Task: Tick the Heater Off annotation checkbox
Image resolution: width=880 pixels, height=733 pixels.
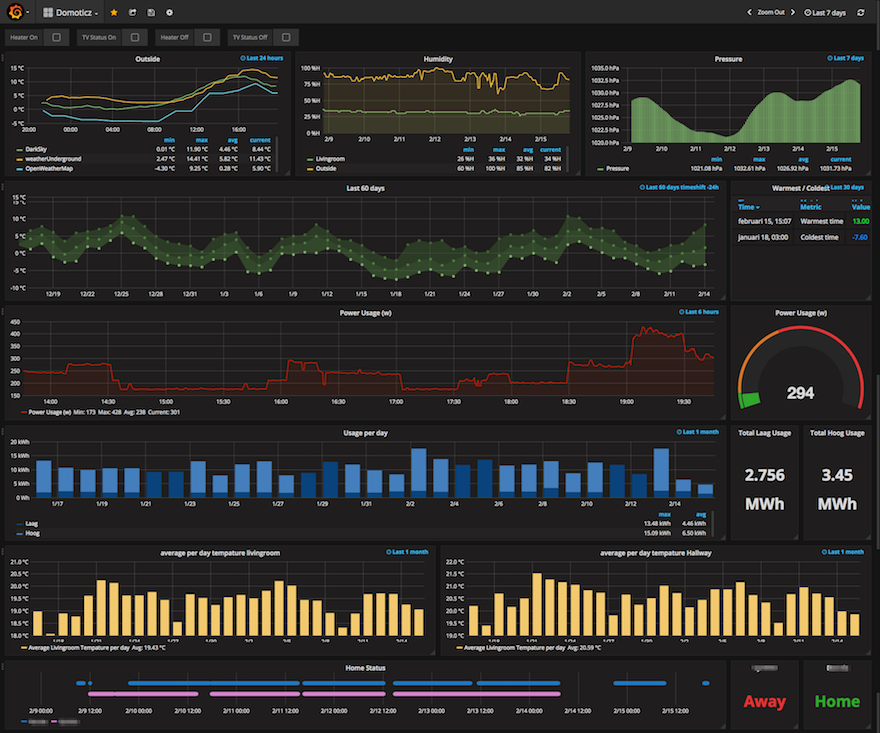Action: 207,38
